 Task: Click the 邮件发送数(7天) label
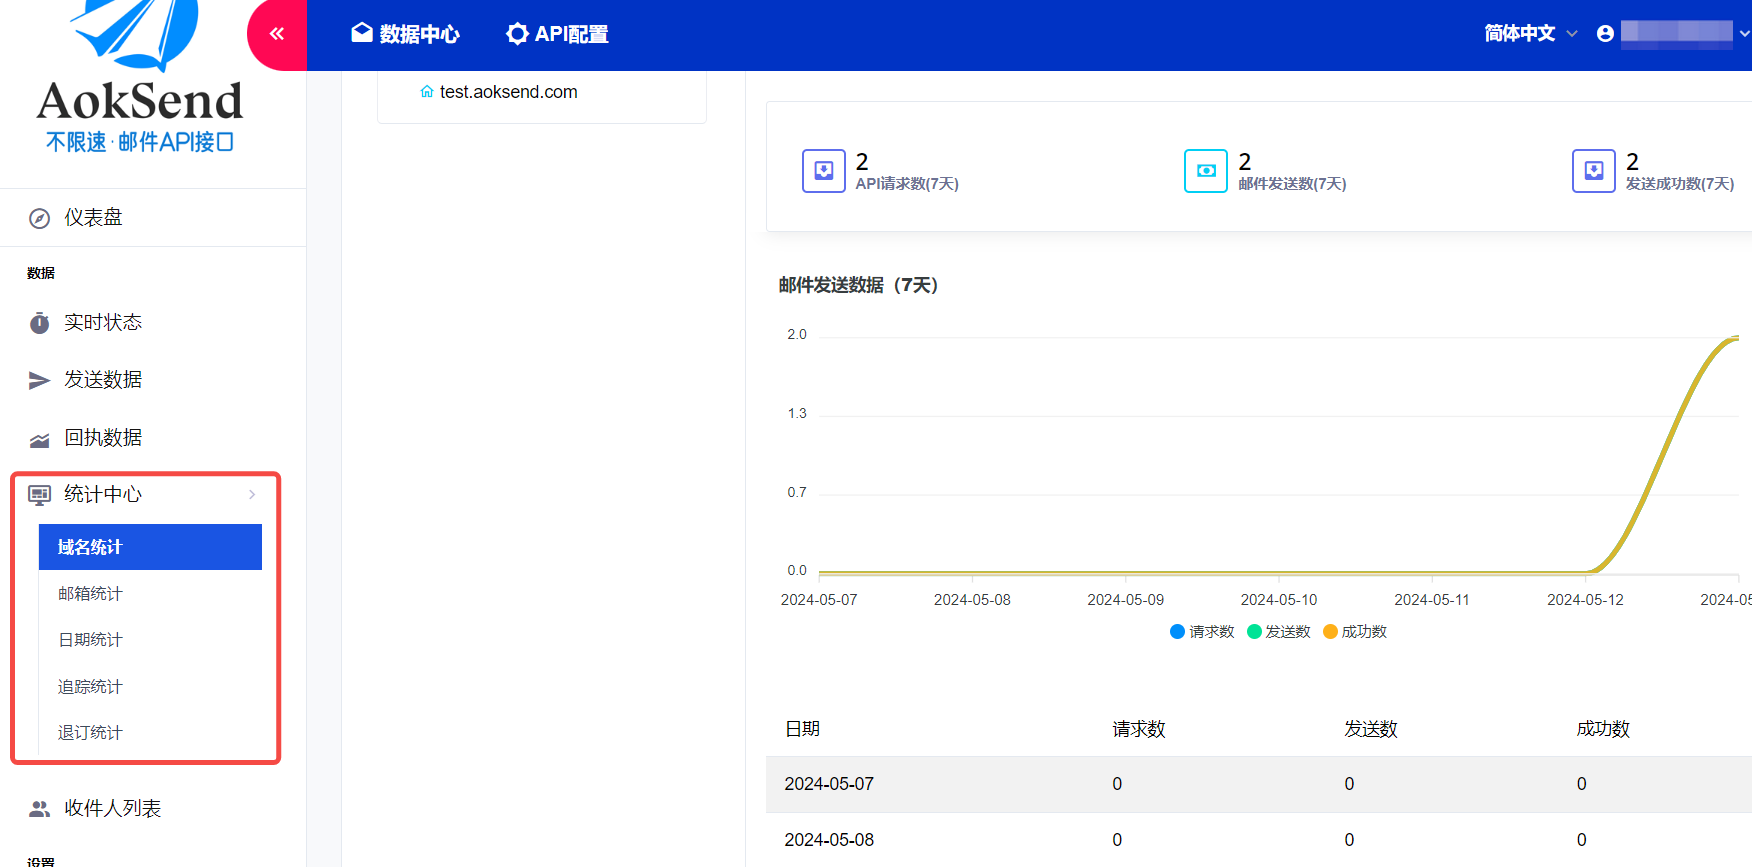tap(1292, 184)
